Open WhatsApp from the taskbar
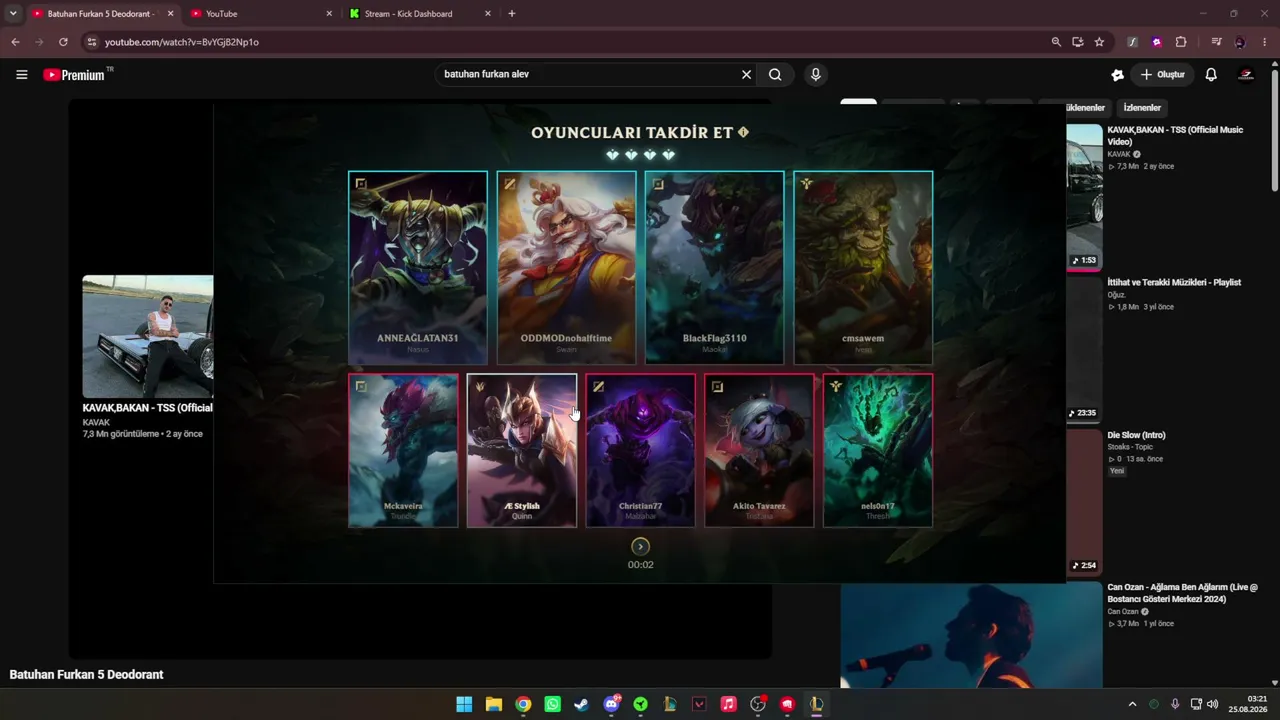 552,704
